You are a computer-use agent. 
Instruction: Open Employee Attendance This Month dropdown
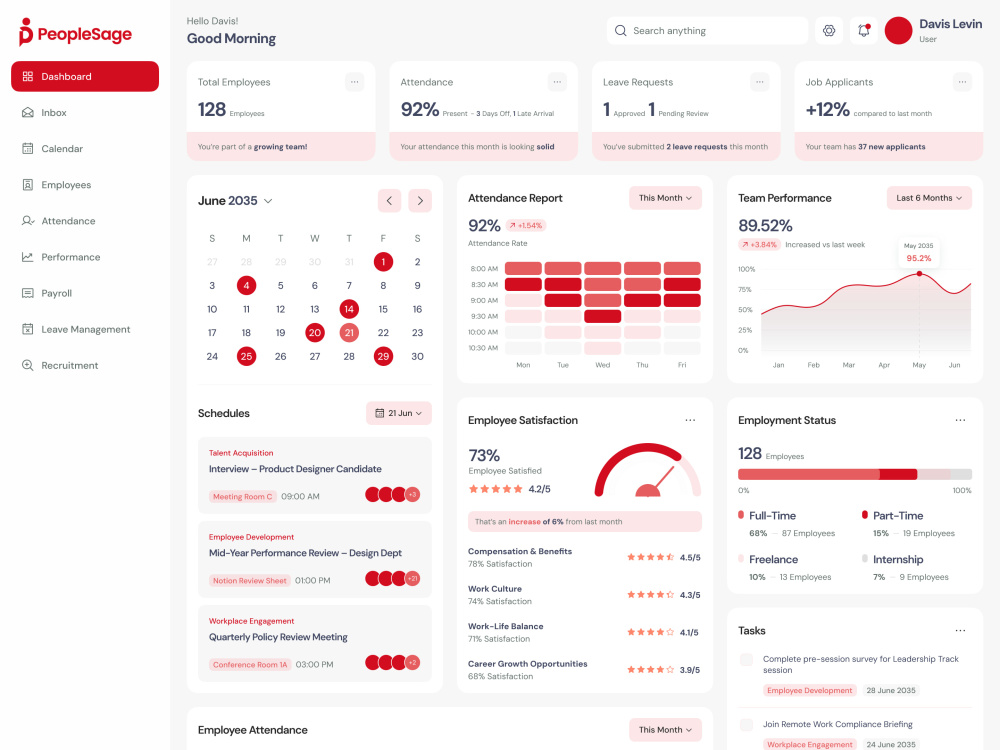(x=665, y=730)
